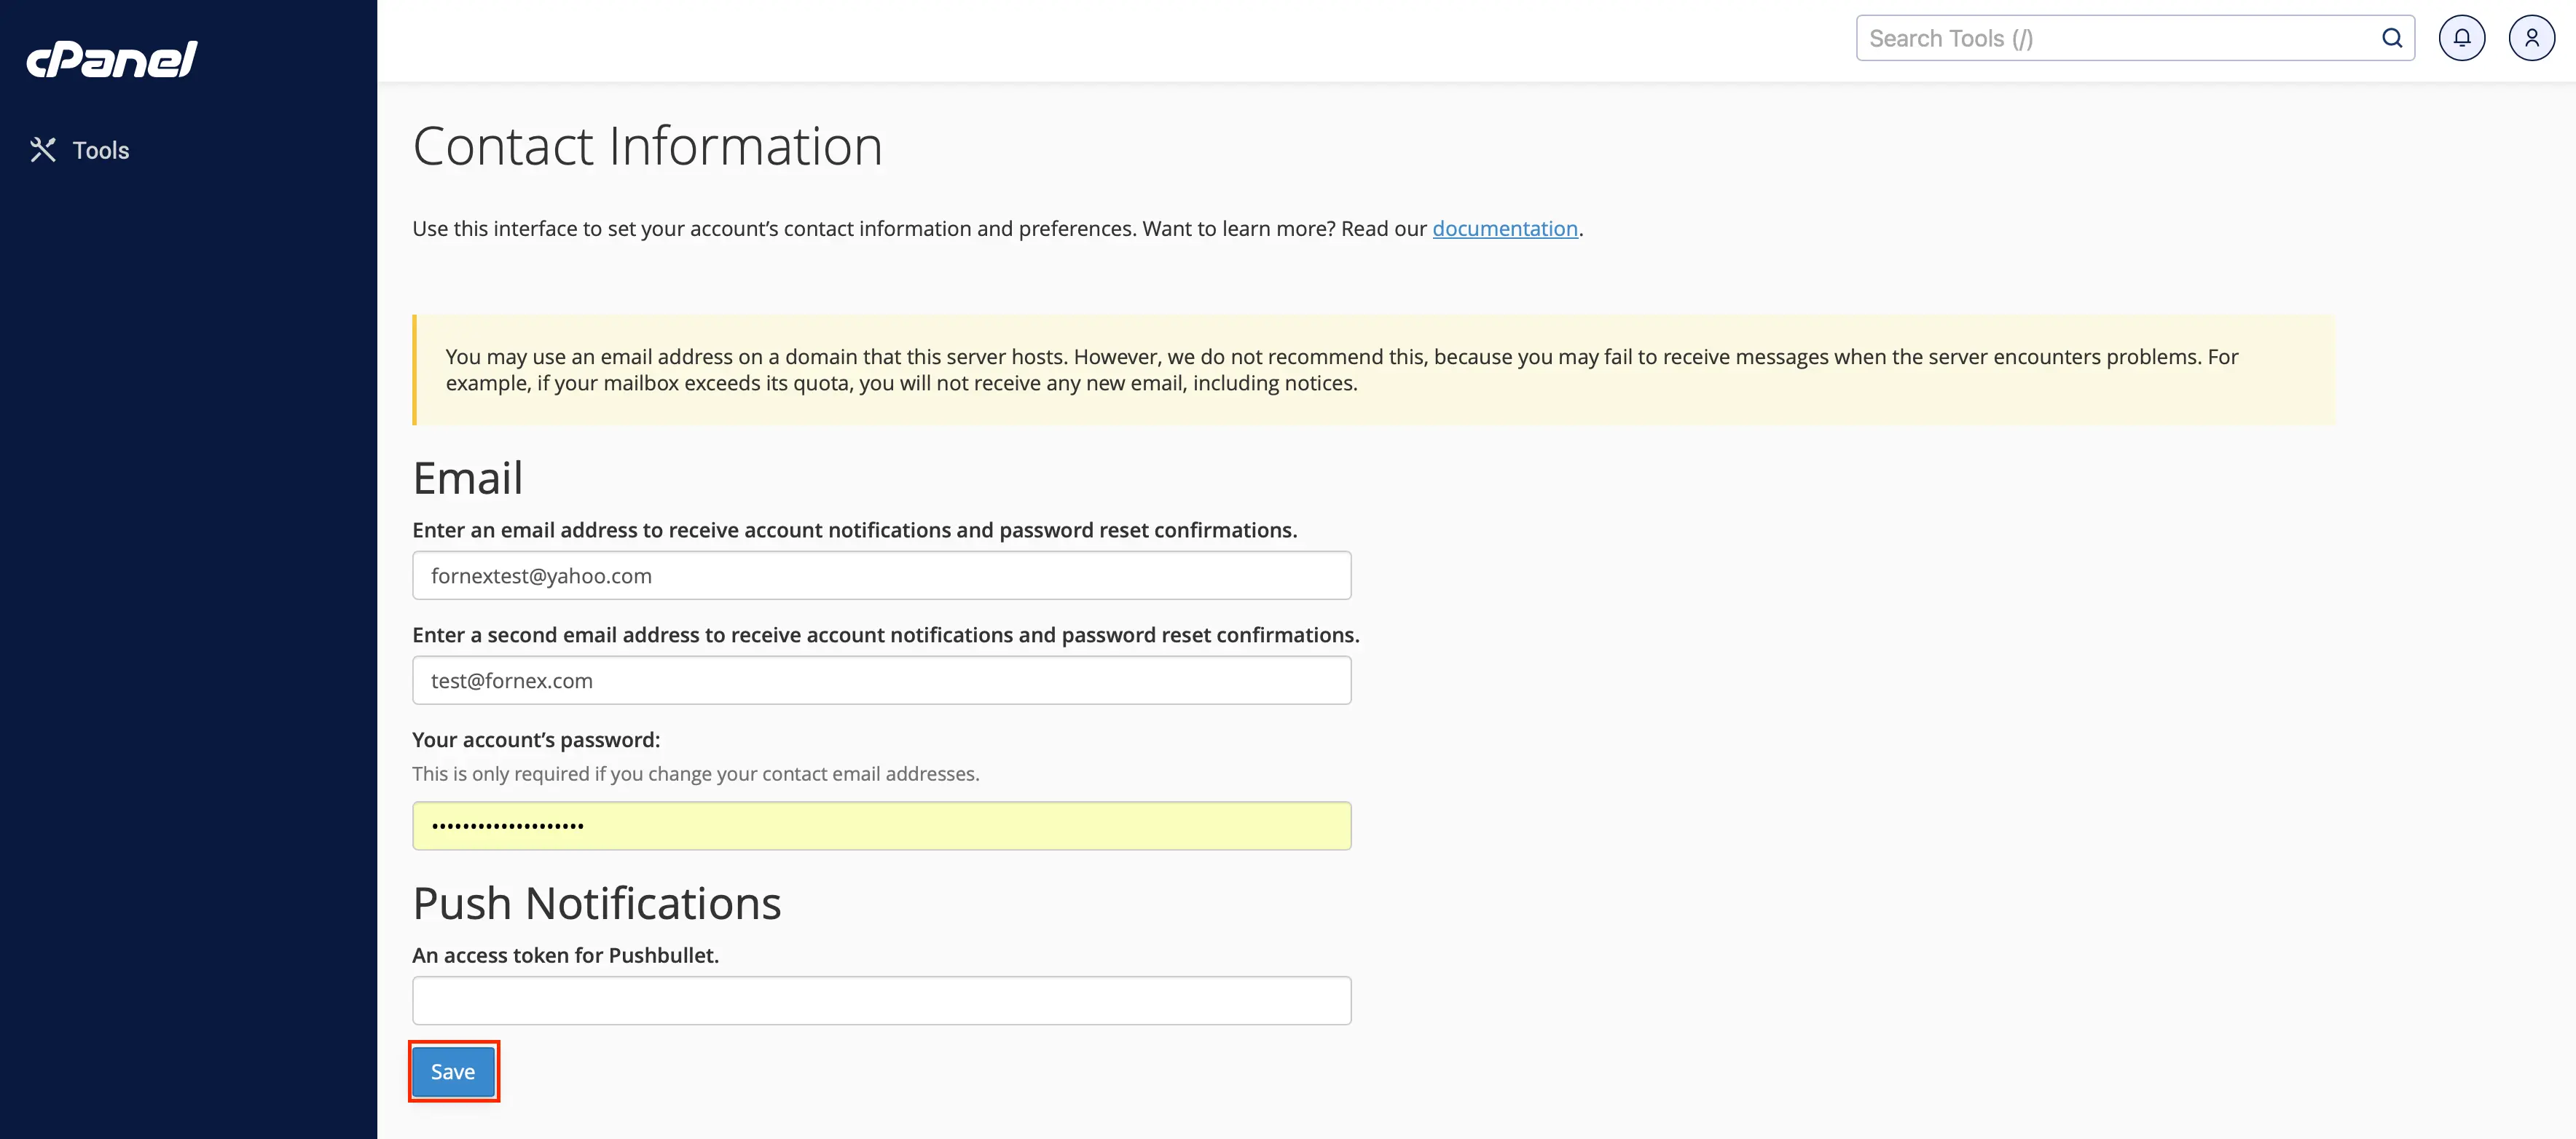Click the Email section heading
The image size is (2576, 1139).
click(x=467, y=478)
